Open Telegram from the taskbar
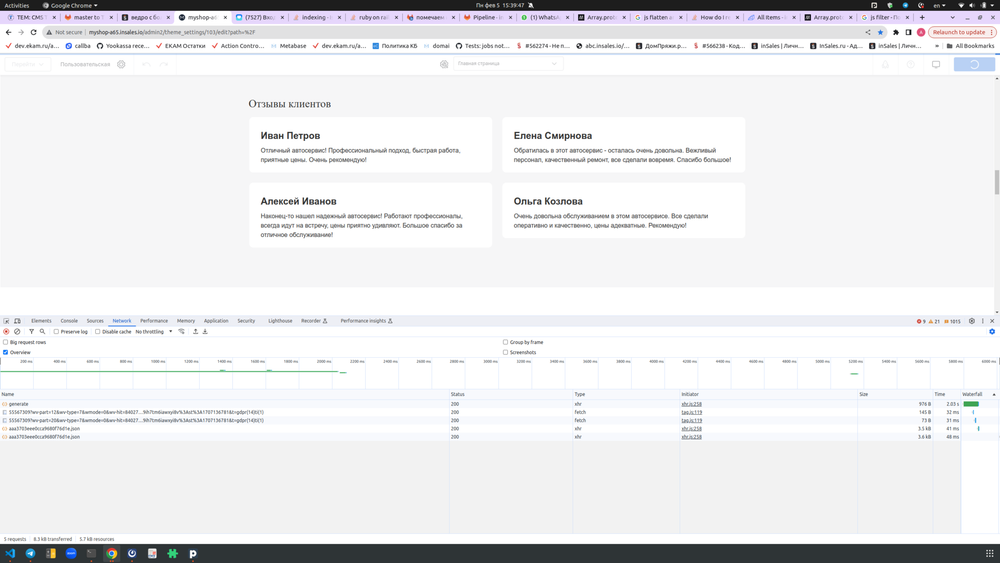This screenshot has width=1000, height=563. tap(30, 553)
